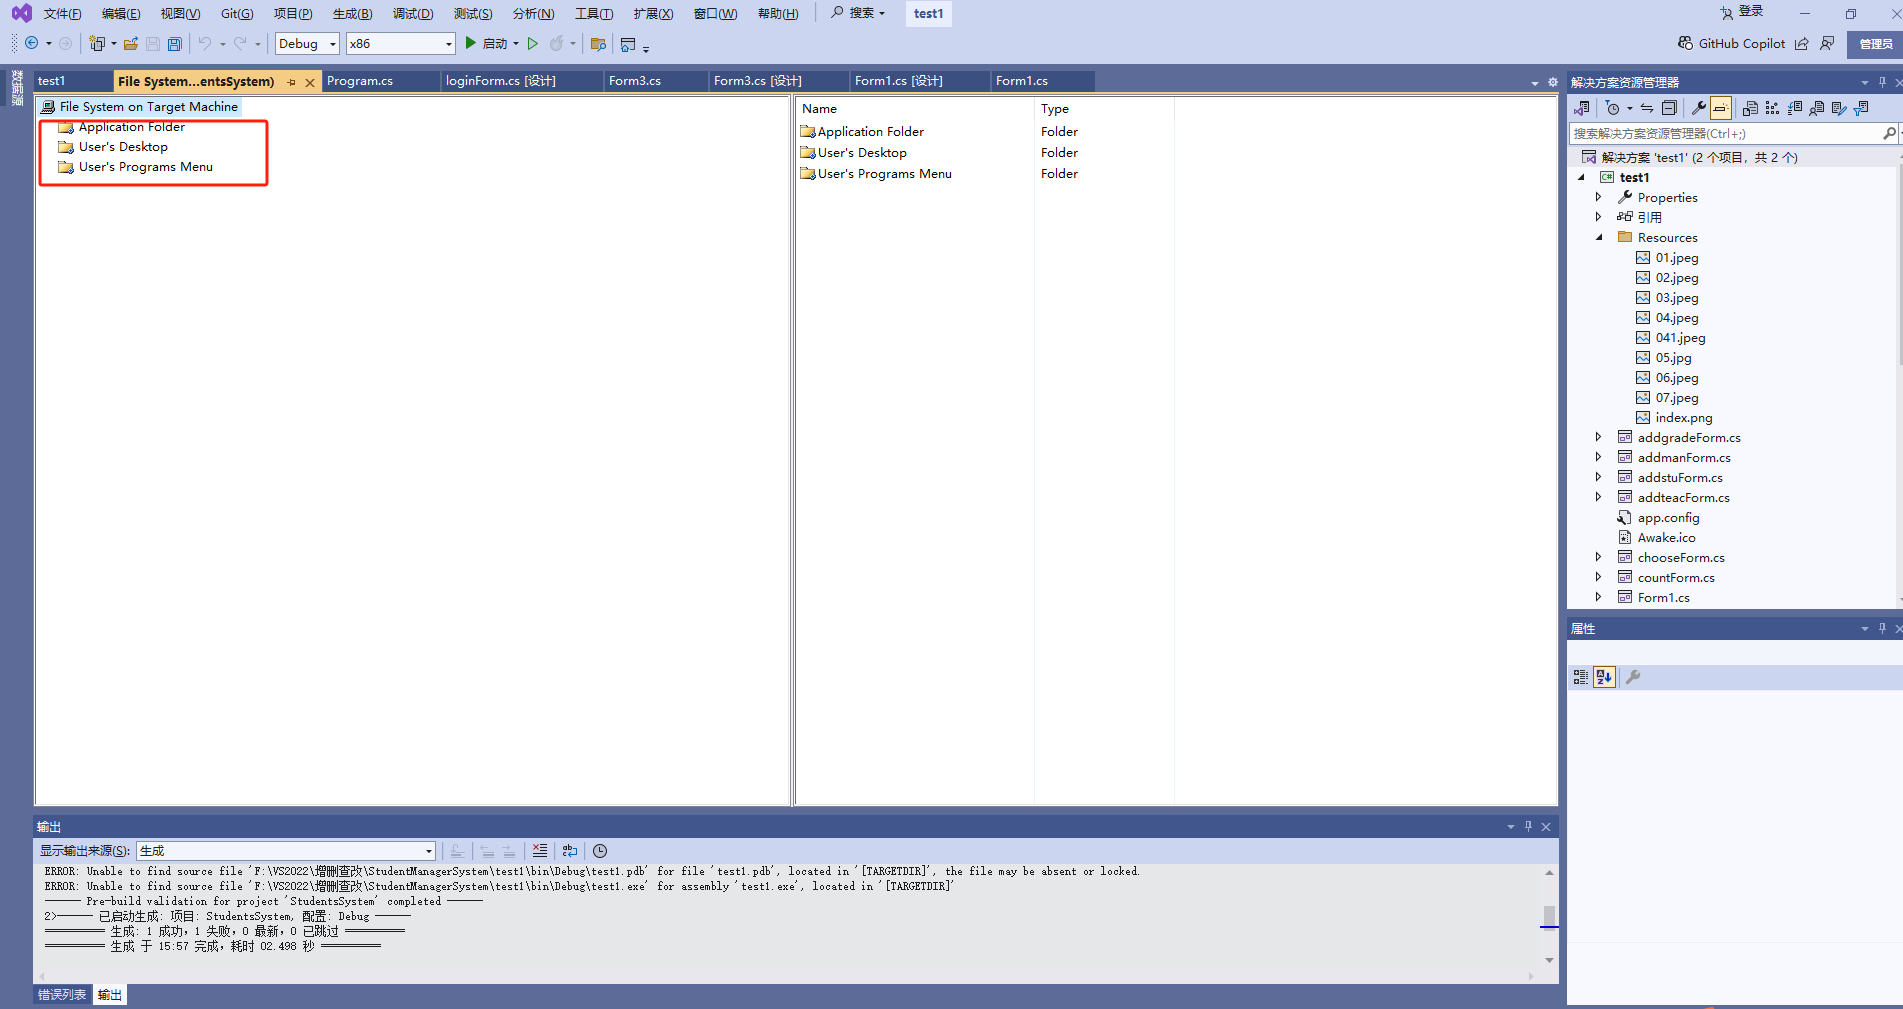Switch to the 错误列表 tab

[x=62, y=995]
